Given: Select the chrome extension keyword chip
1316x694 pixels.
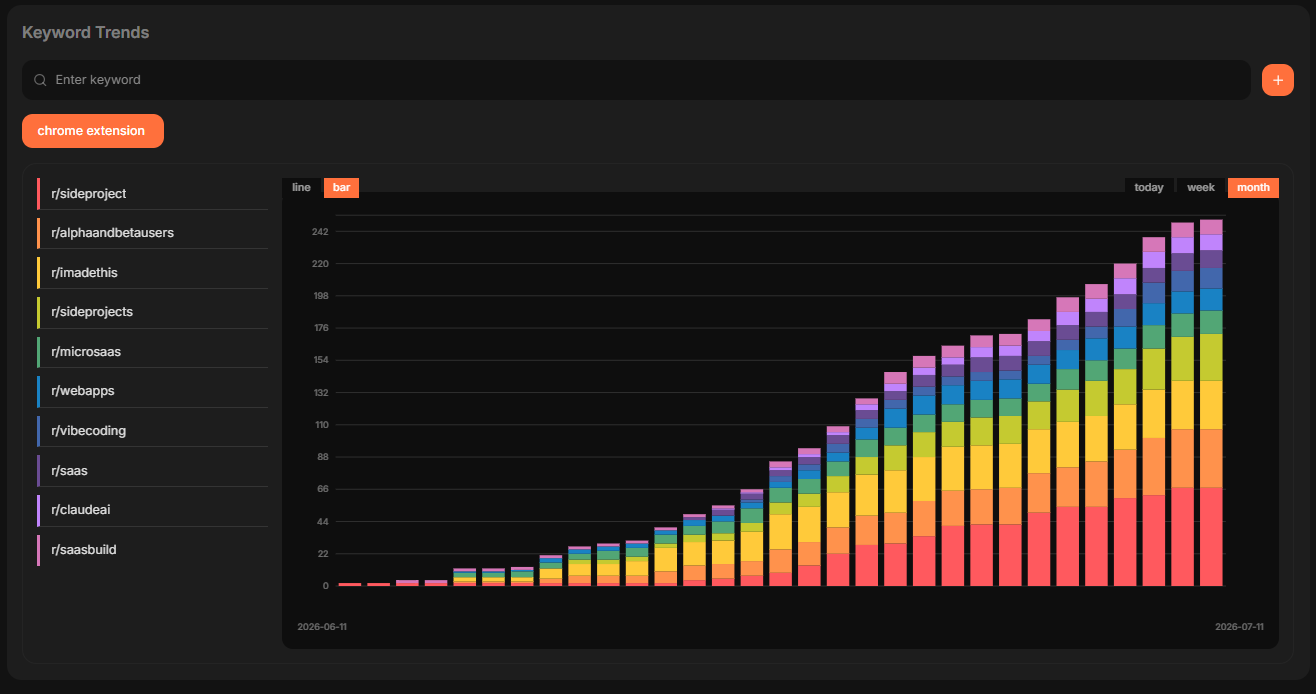Looking at the screenshot, I should click(93, 131).
